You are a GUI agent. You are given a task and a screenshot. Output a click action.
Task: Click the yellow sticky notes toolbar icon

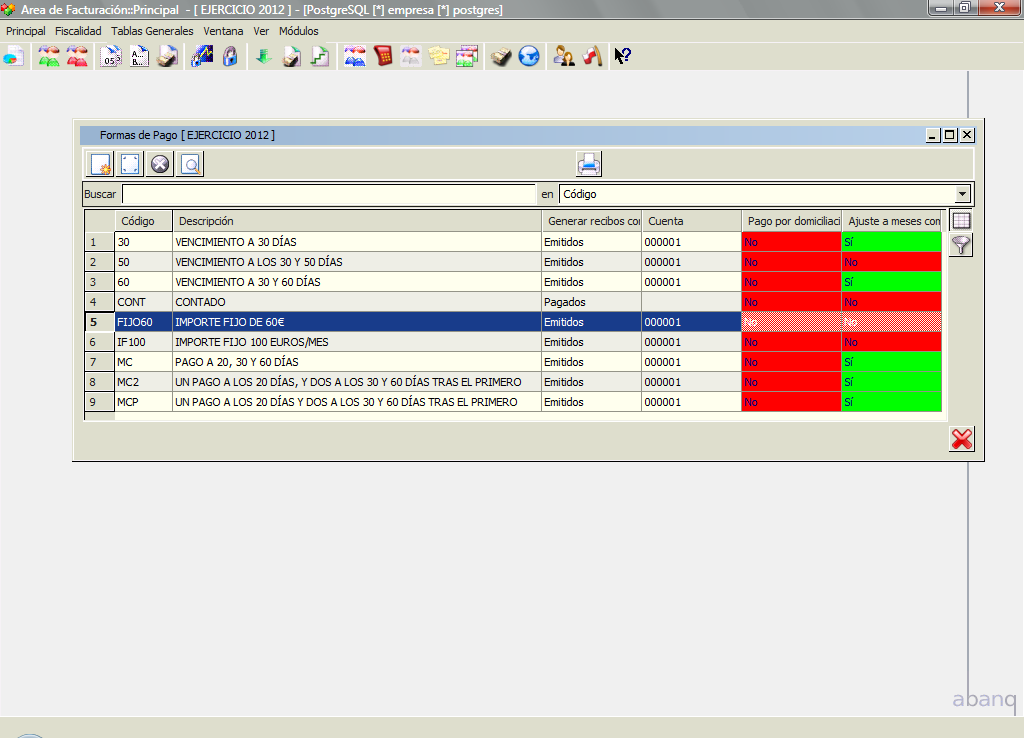(x=439, y=56)
